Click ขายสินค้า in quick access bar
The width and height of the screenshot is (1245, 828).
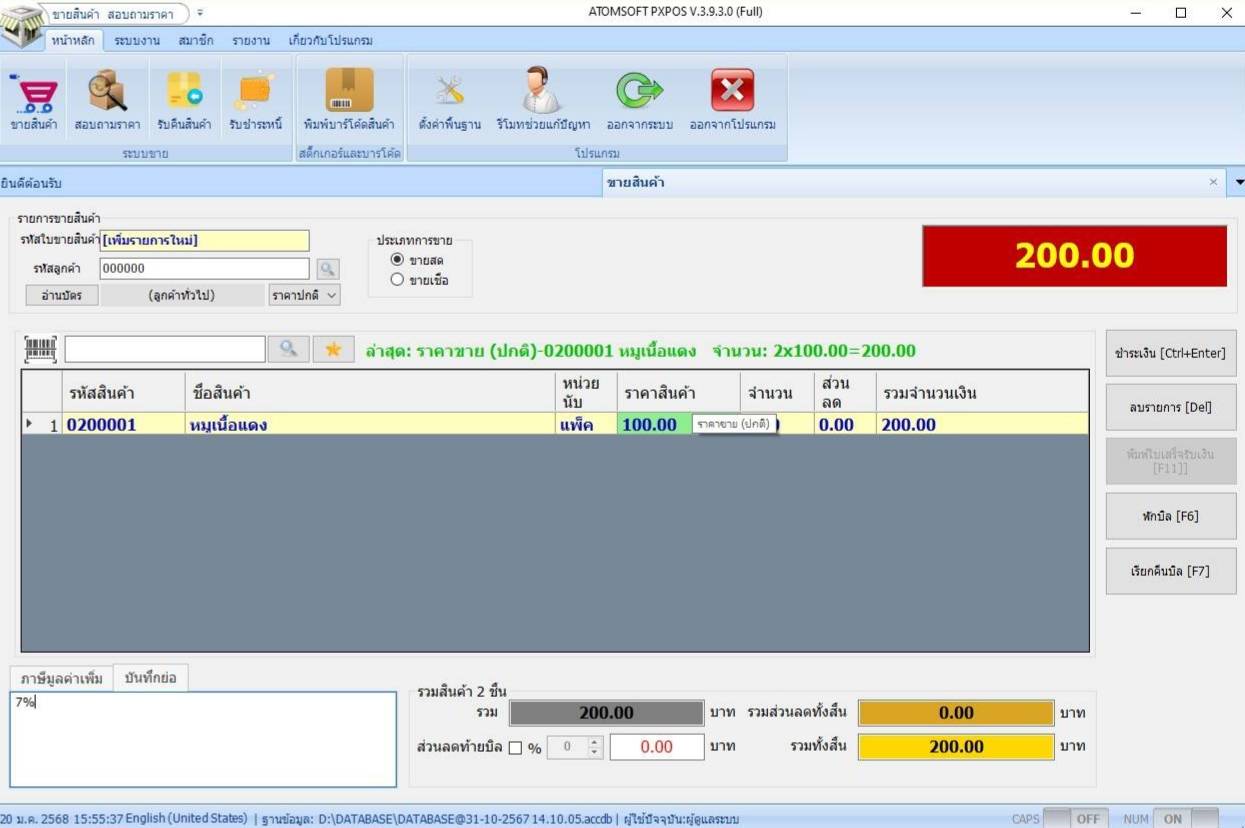pyautogui.click(x=74, y=14)
